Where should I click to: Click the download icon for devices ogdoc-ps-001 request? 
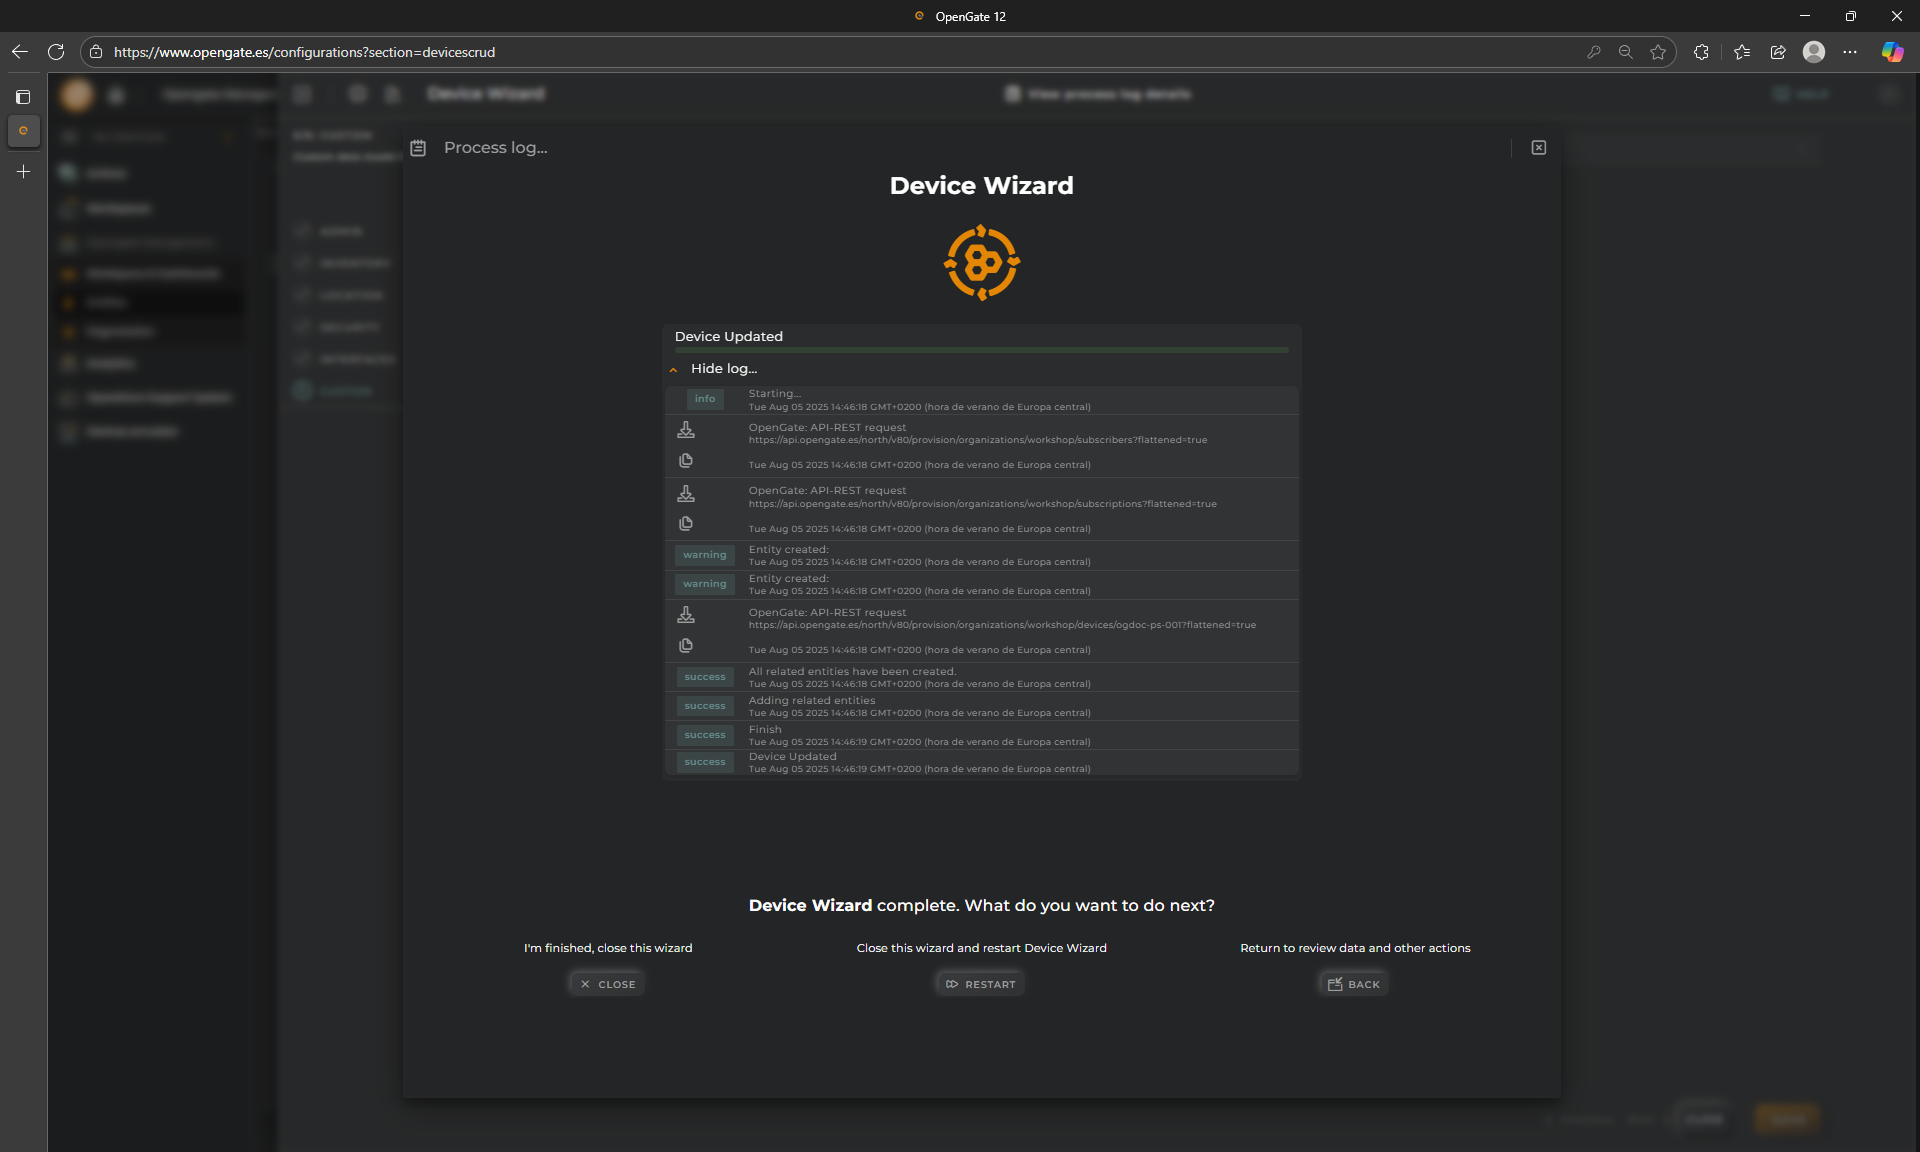(686, 615)
